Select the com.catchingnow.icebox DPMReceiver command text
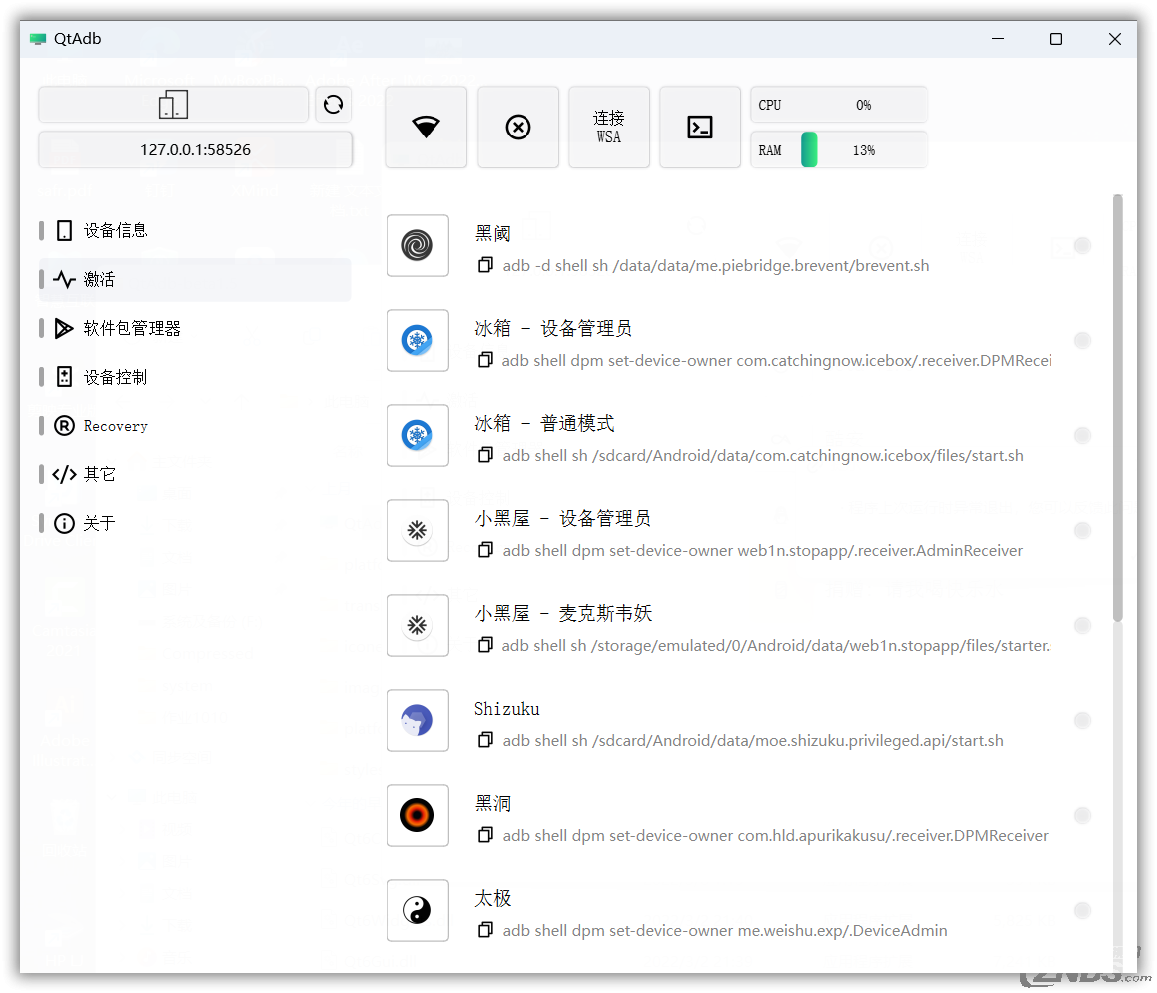1157x993 pixels. (x=777, y=361)
